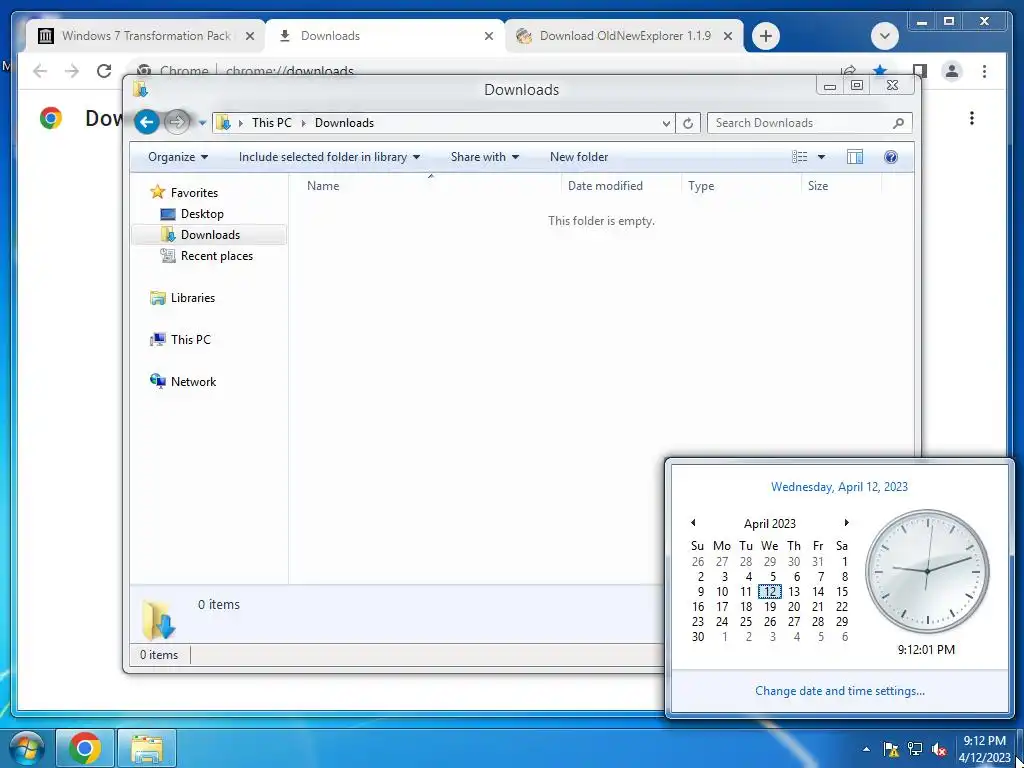Go to the previous month in calendar
This screenshot has height=768, width=1024.
pyautogui.click(x=694, y=522)
